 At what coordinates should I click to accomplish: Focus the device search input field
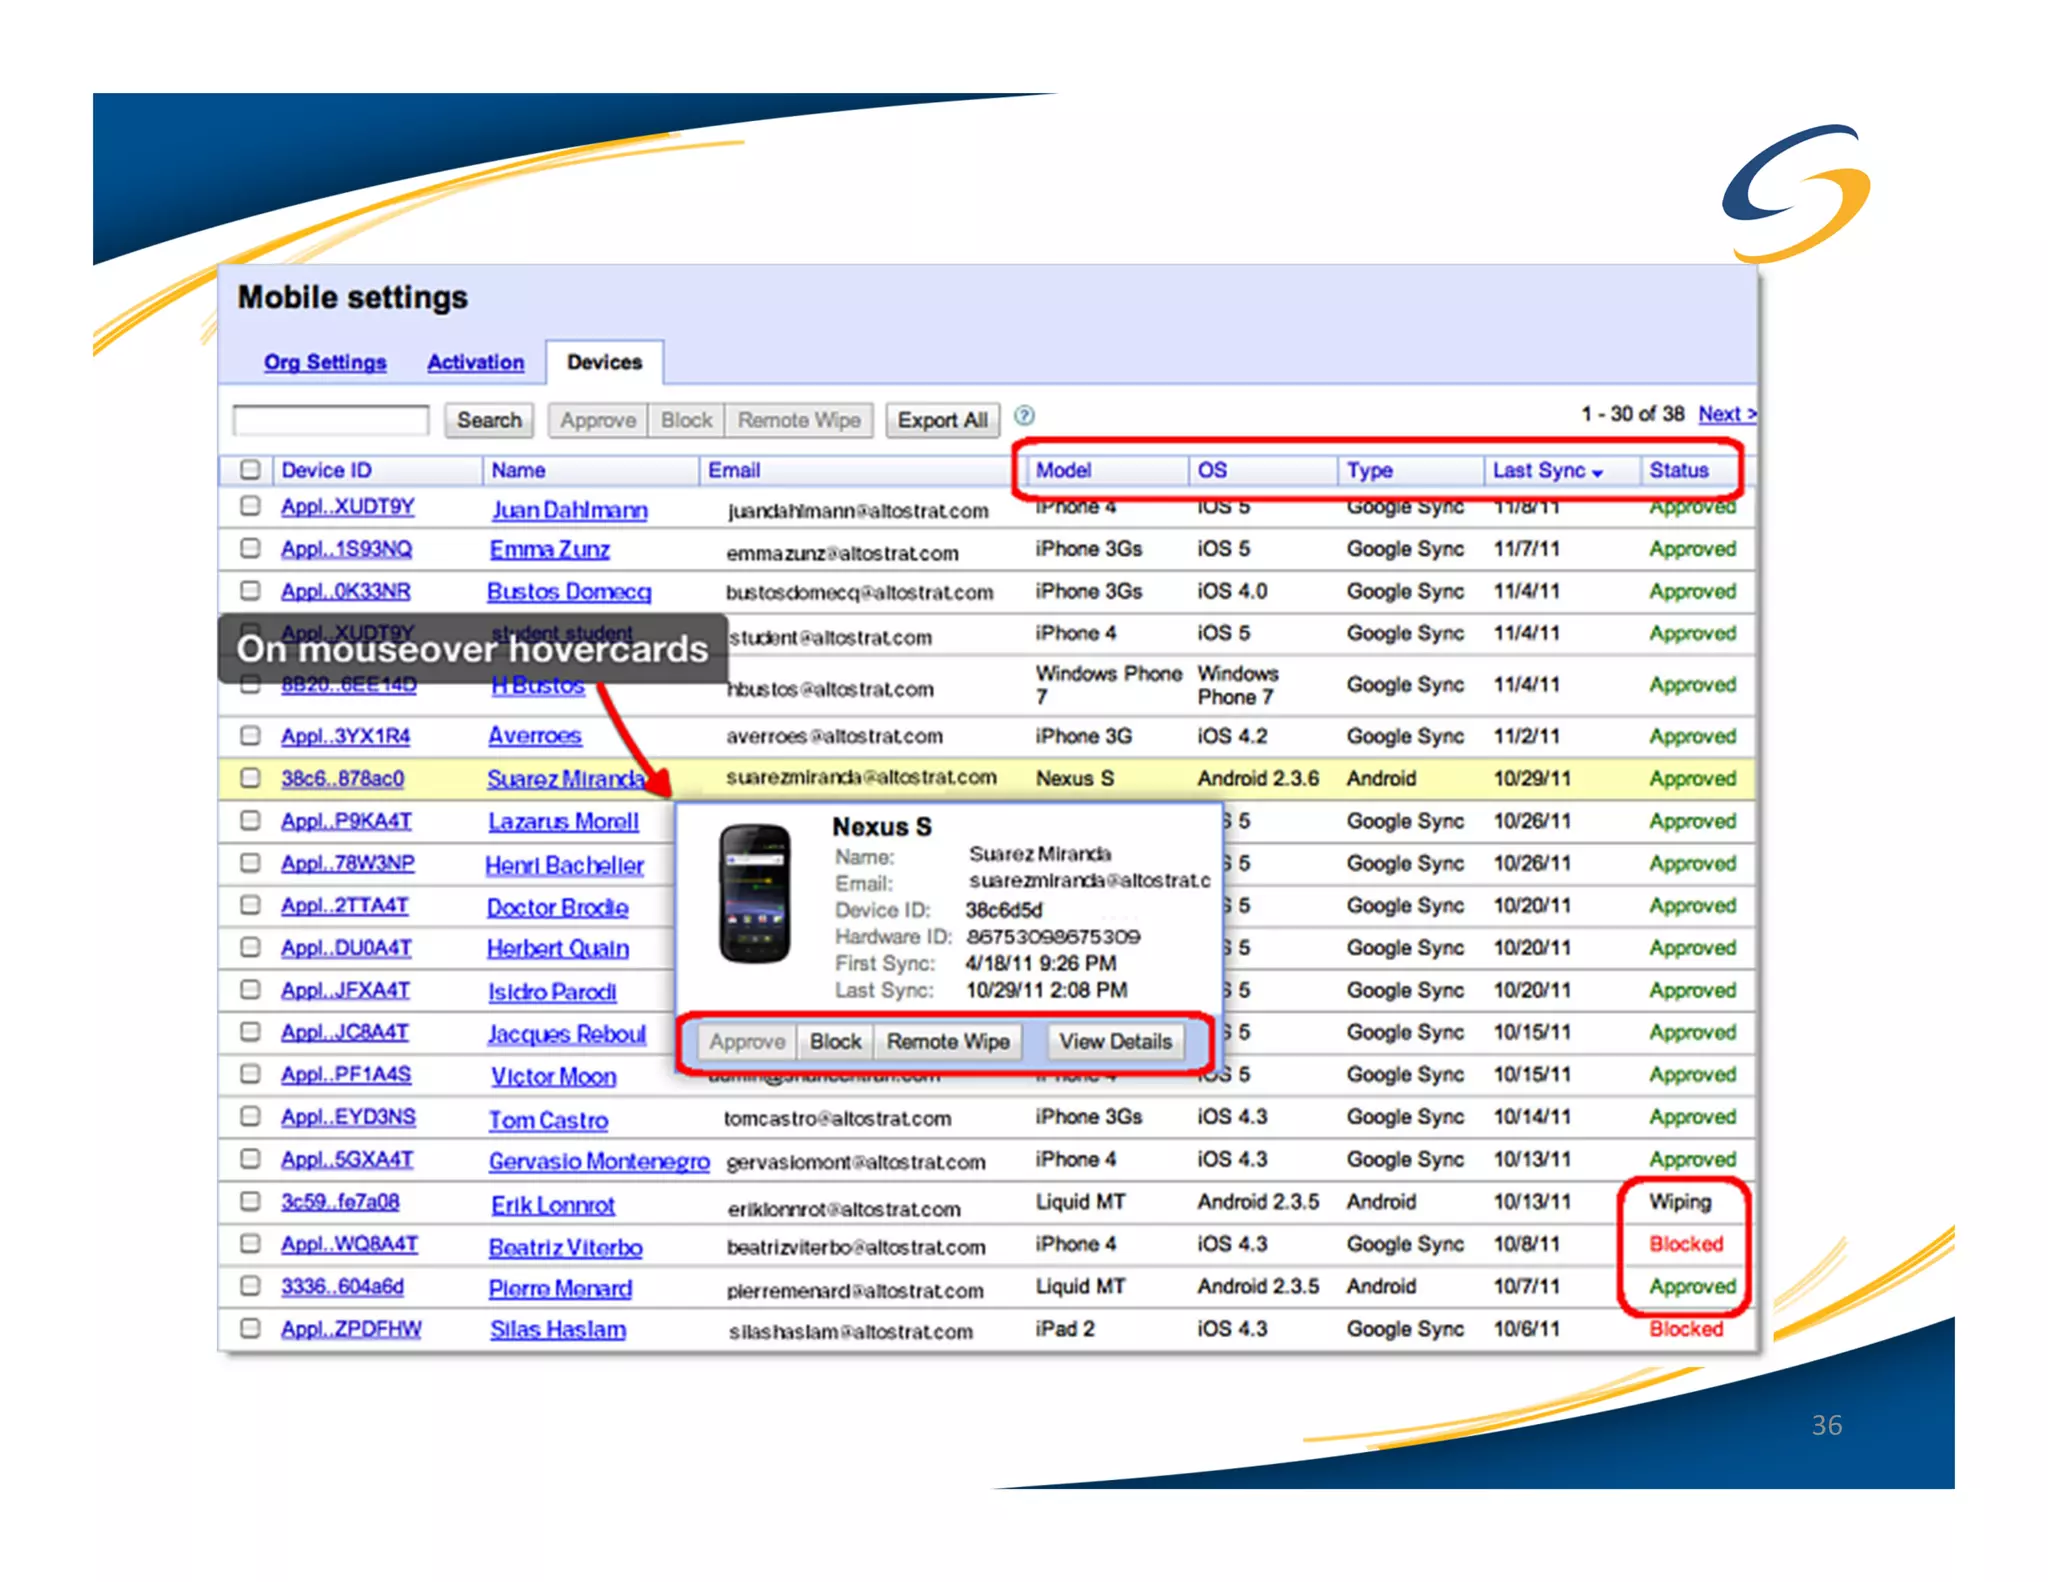click(331, 420)
